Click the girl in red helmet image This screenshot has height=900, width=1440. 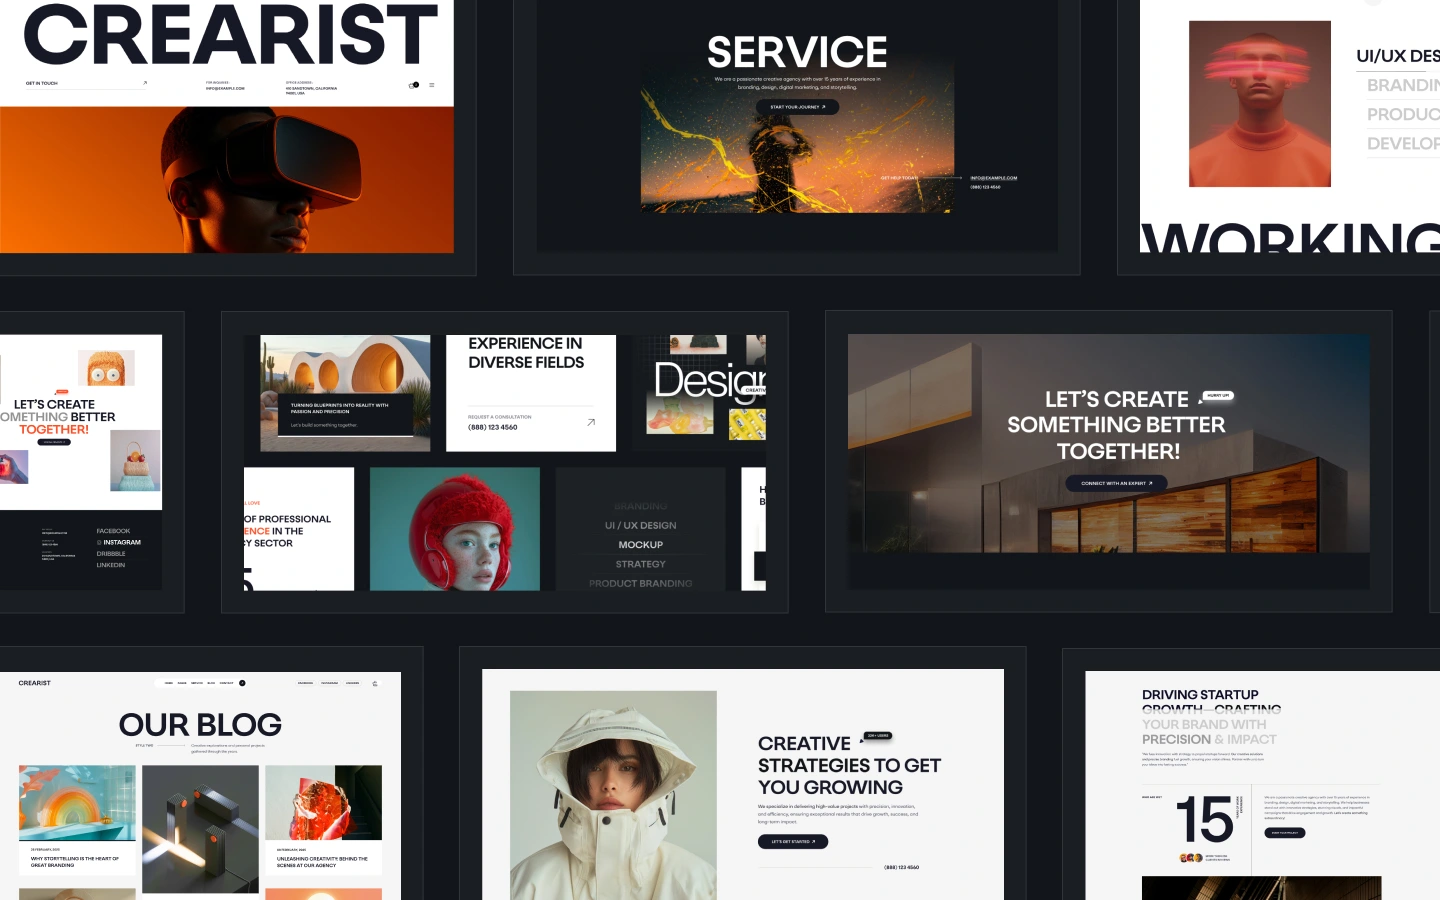[455, 529]
